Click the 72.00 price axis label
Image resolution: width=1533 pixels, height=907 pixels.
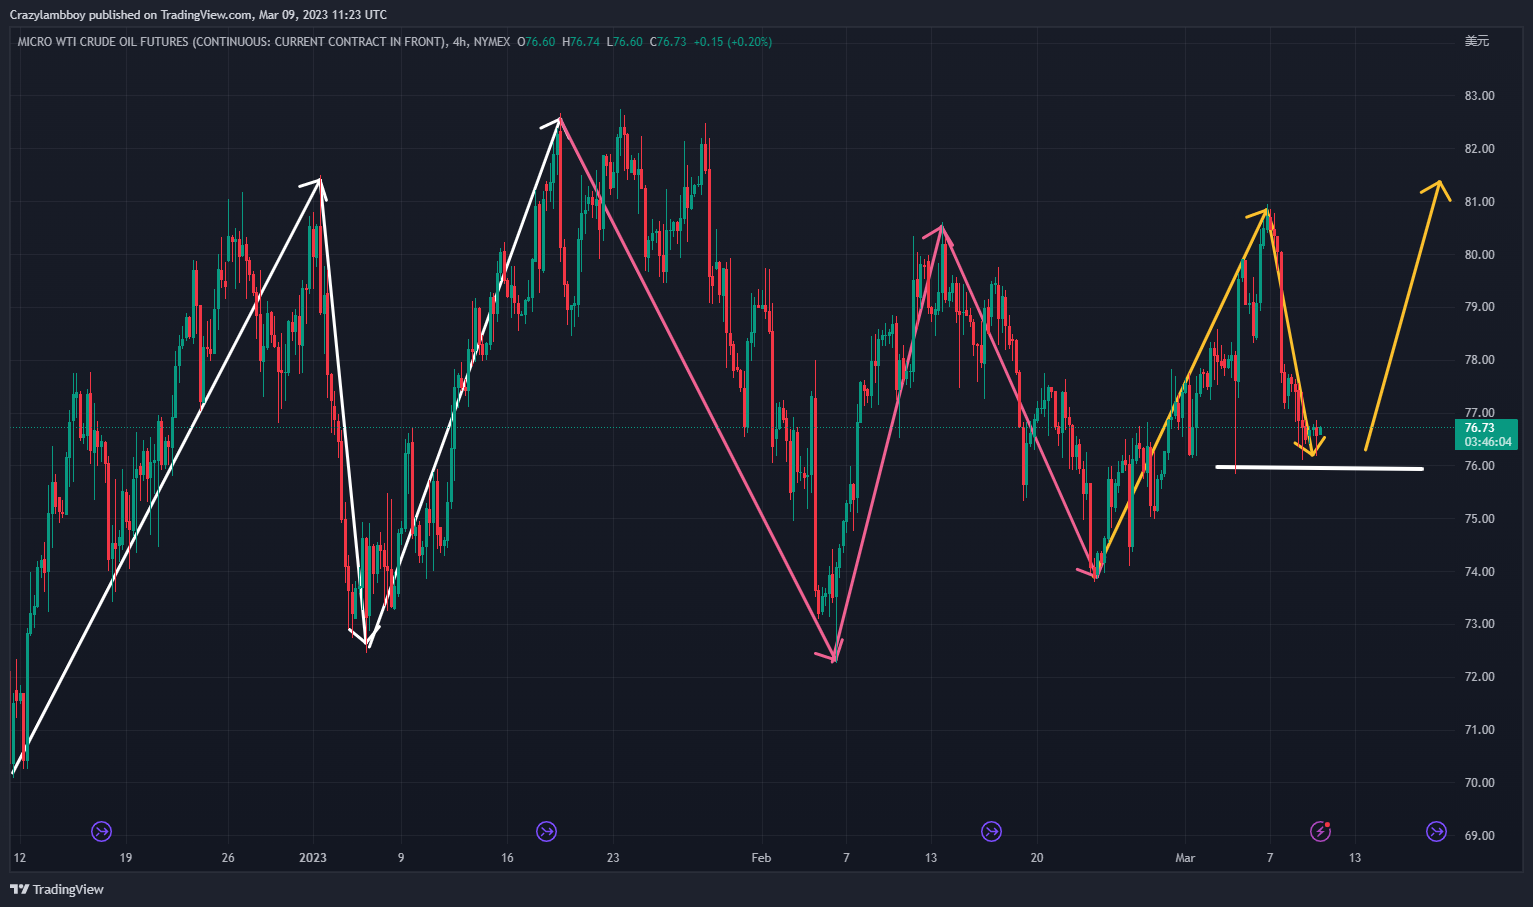(1479, 677)
